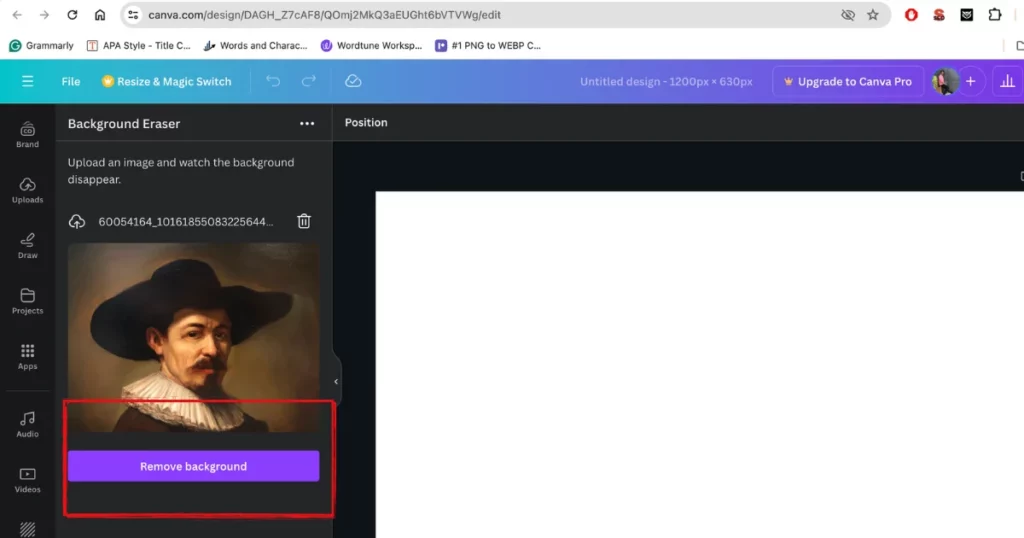
Task: Open the Audio sidebar panel
Action: (27, 424)
